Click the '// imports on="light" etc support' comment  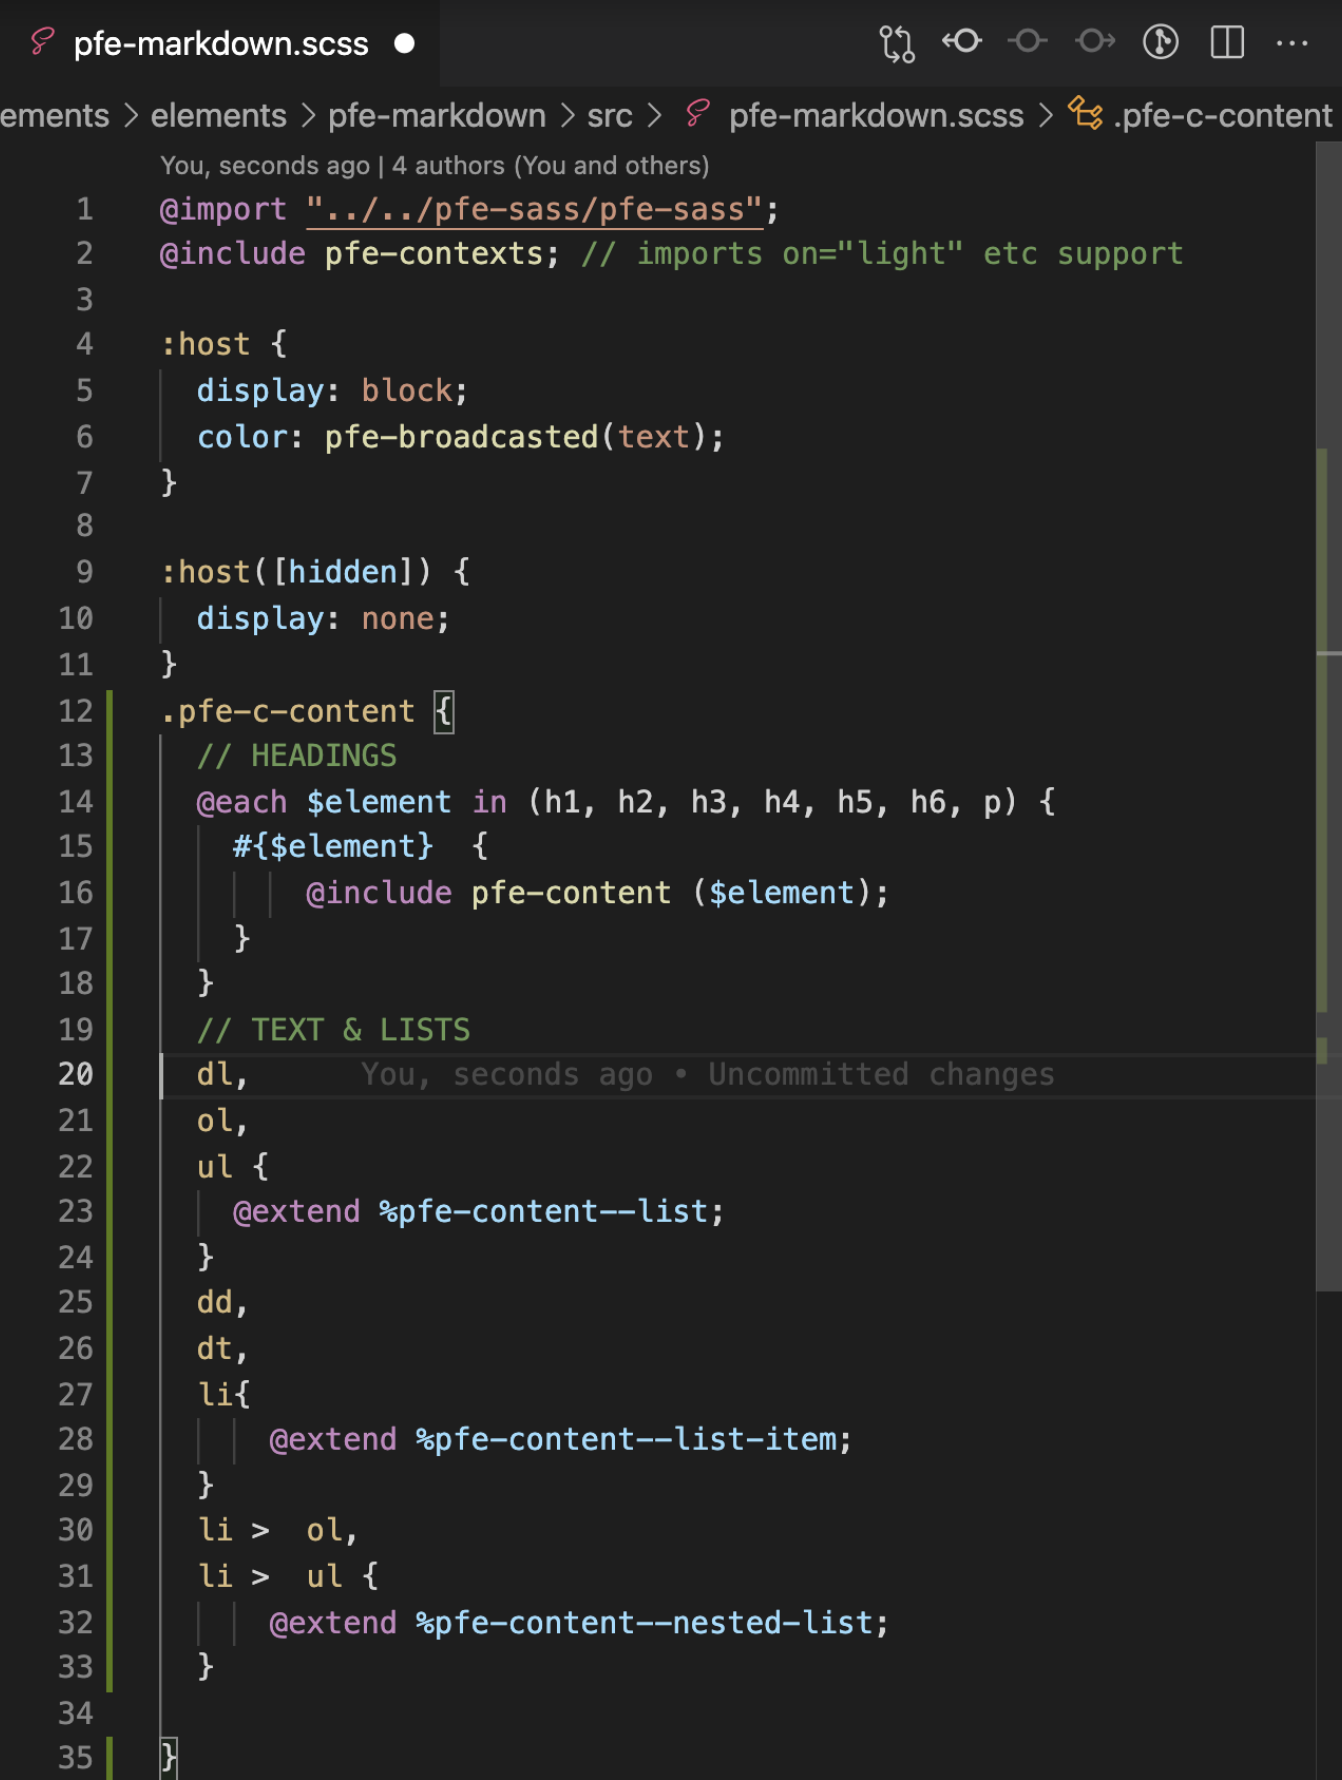coord(882,254)
